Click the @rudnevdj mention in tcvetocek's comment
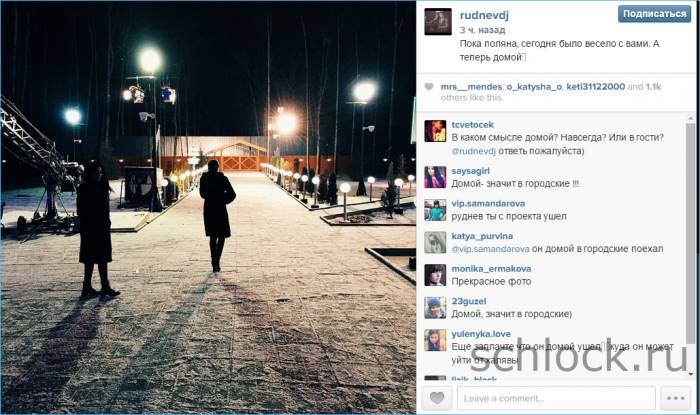 [474, 151]
